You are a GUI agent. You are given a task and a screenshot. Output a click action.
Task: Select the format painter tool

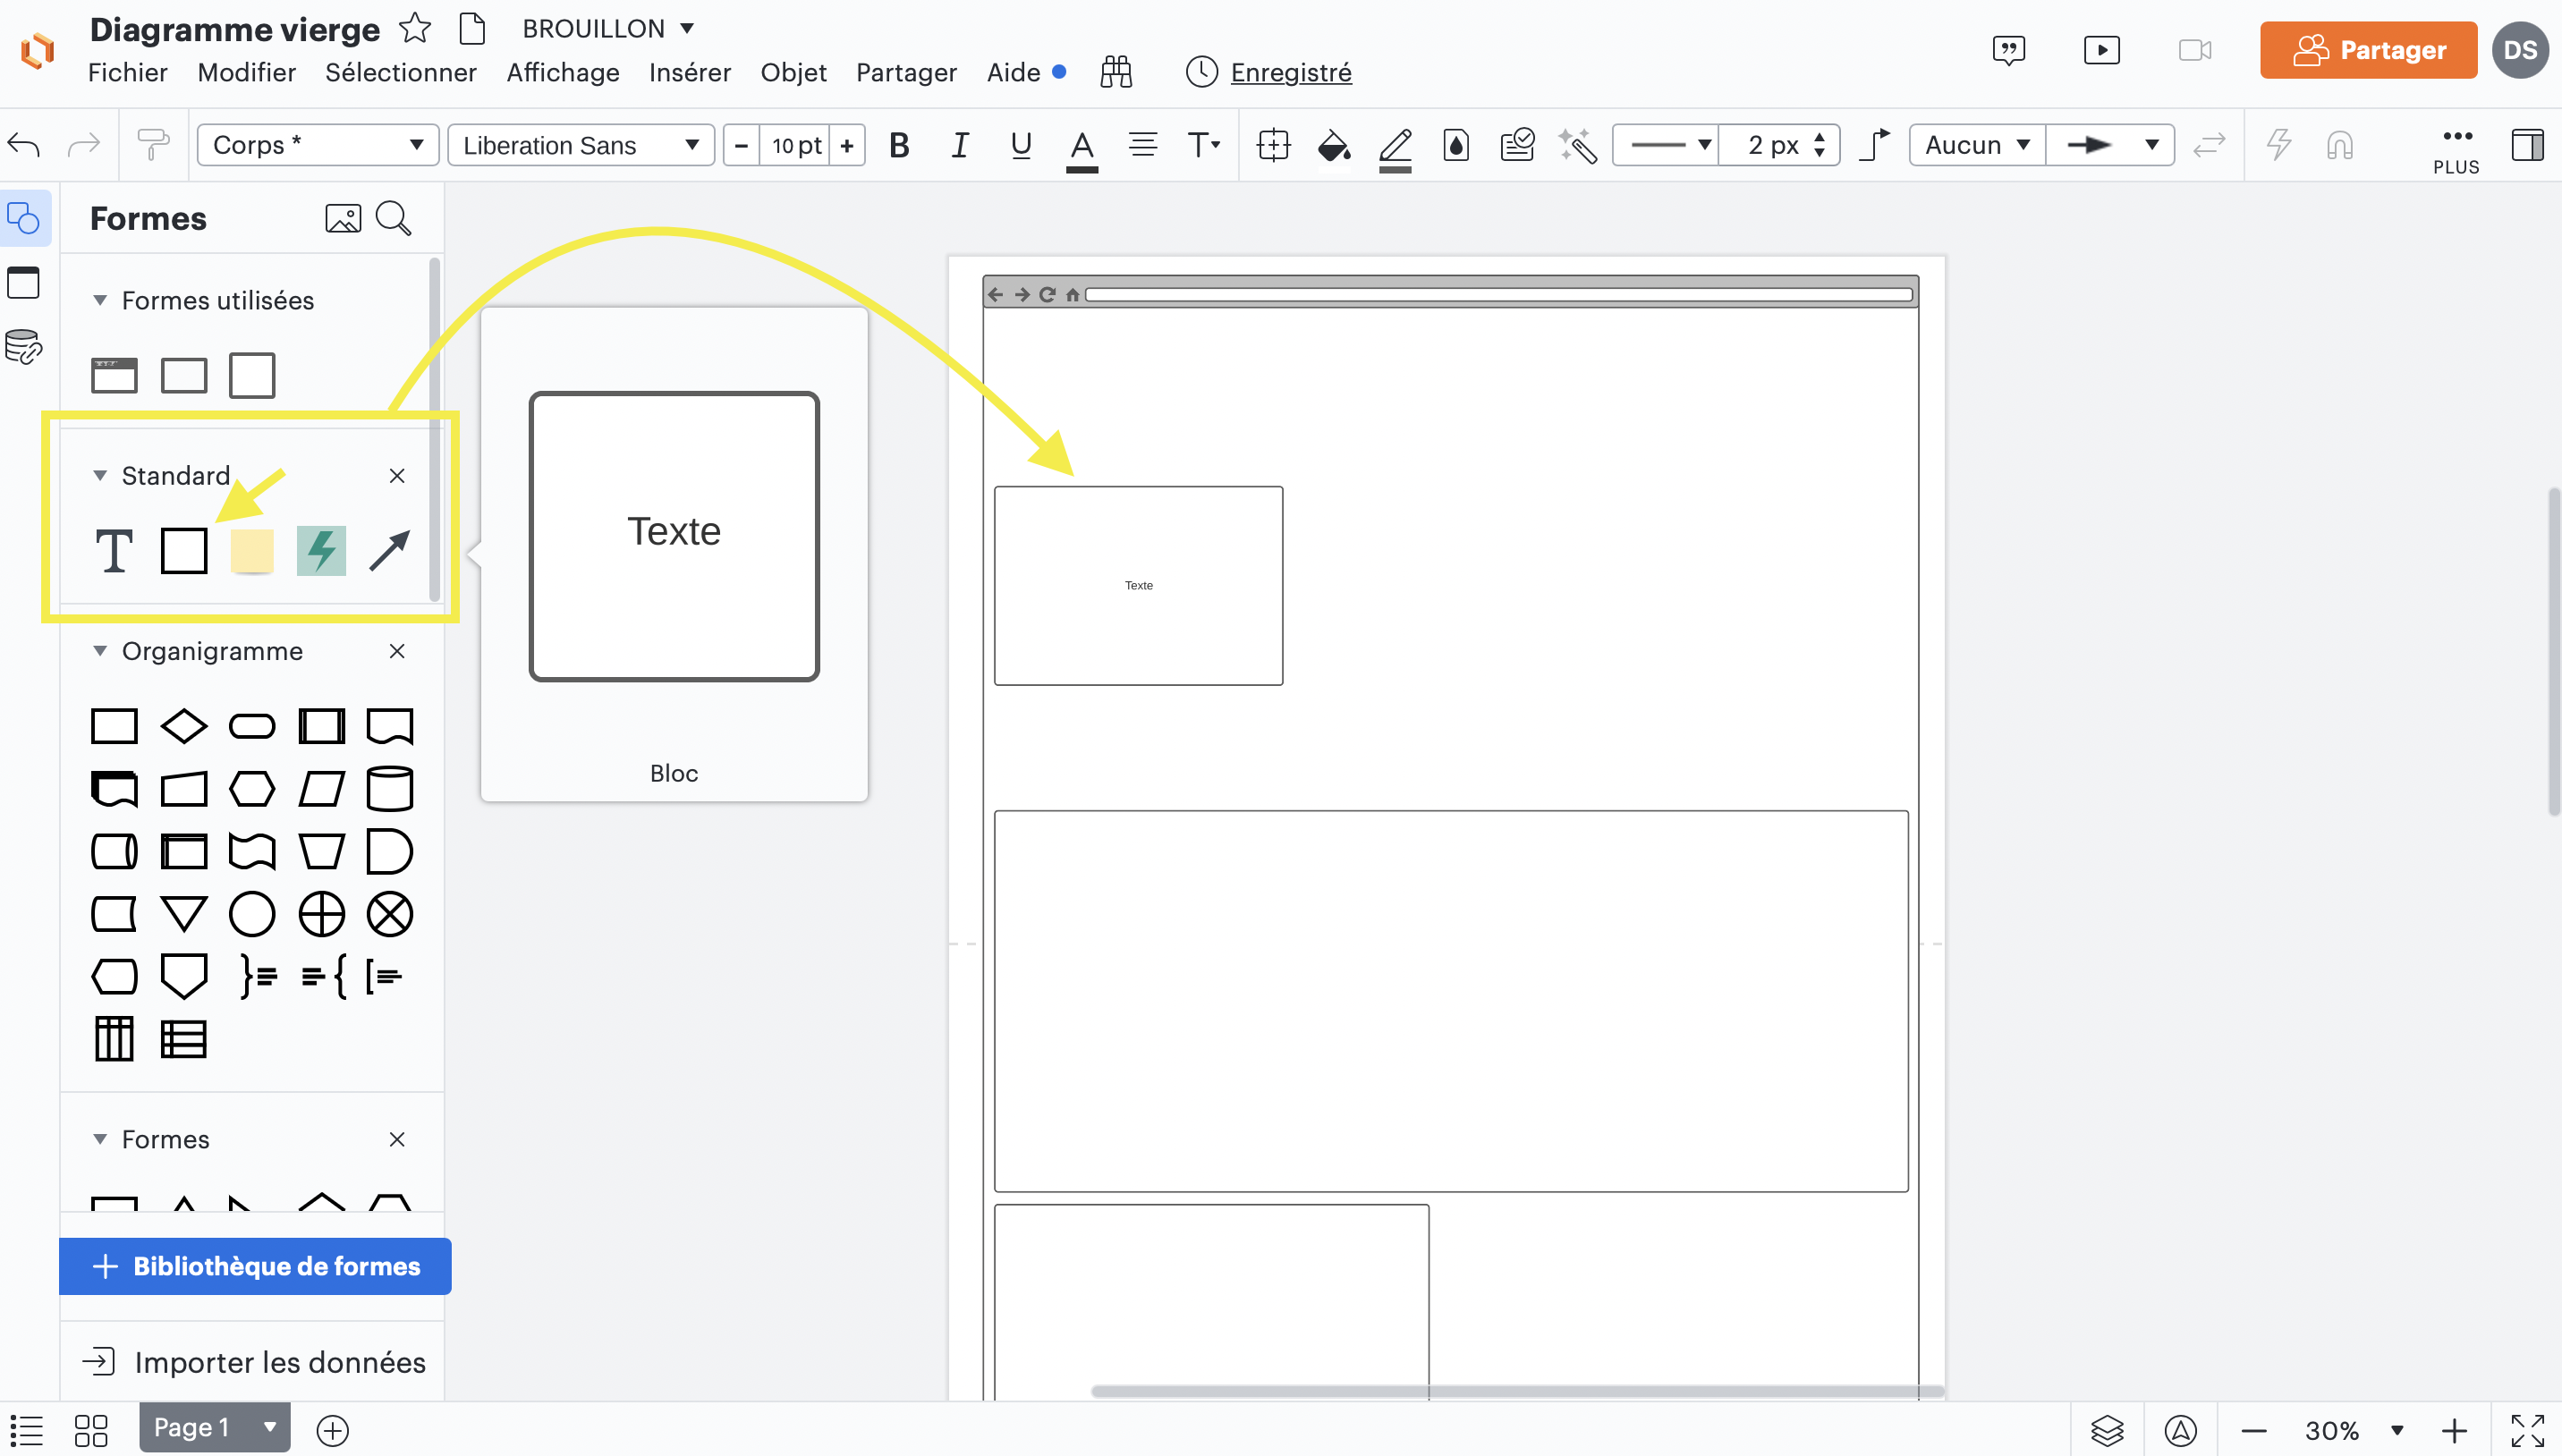pos(153,145)
